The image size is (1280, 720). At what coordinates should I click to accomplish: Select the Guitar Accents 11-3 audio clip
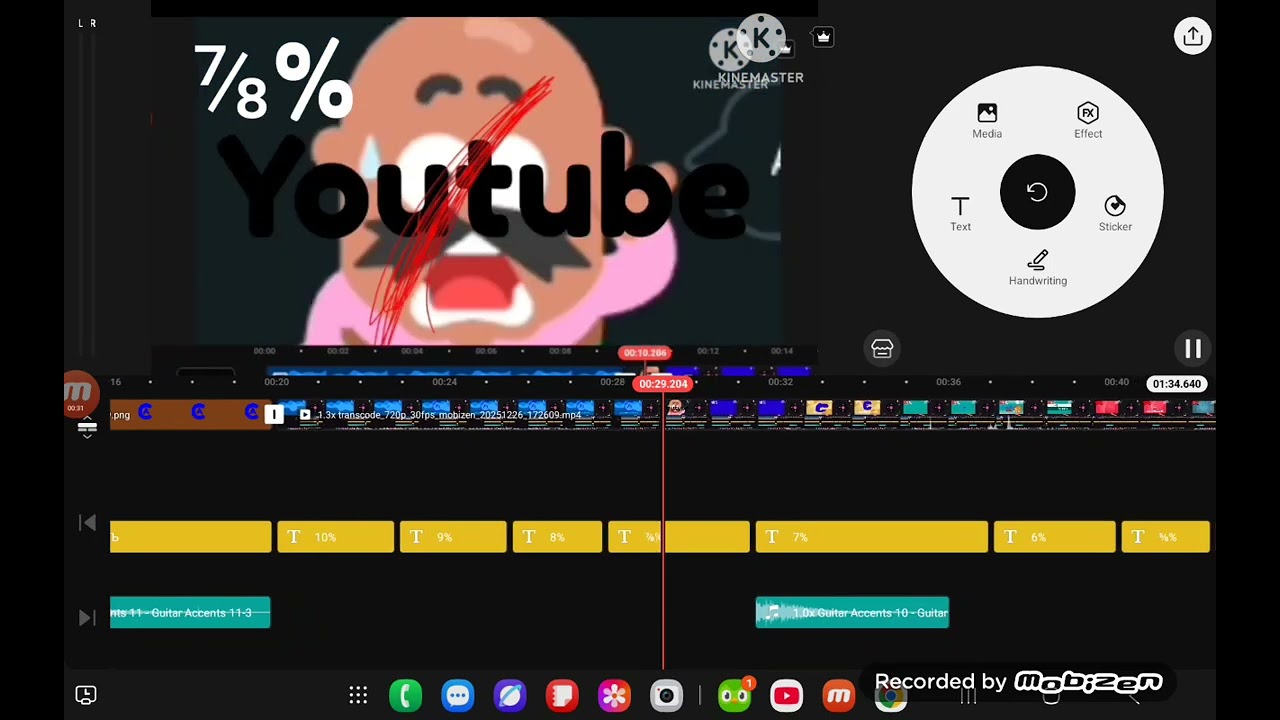click(x=190, y=613)
